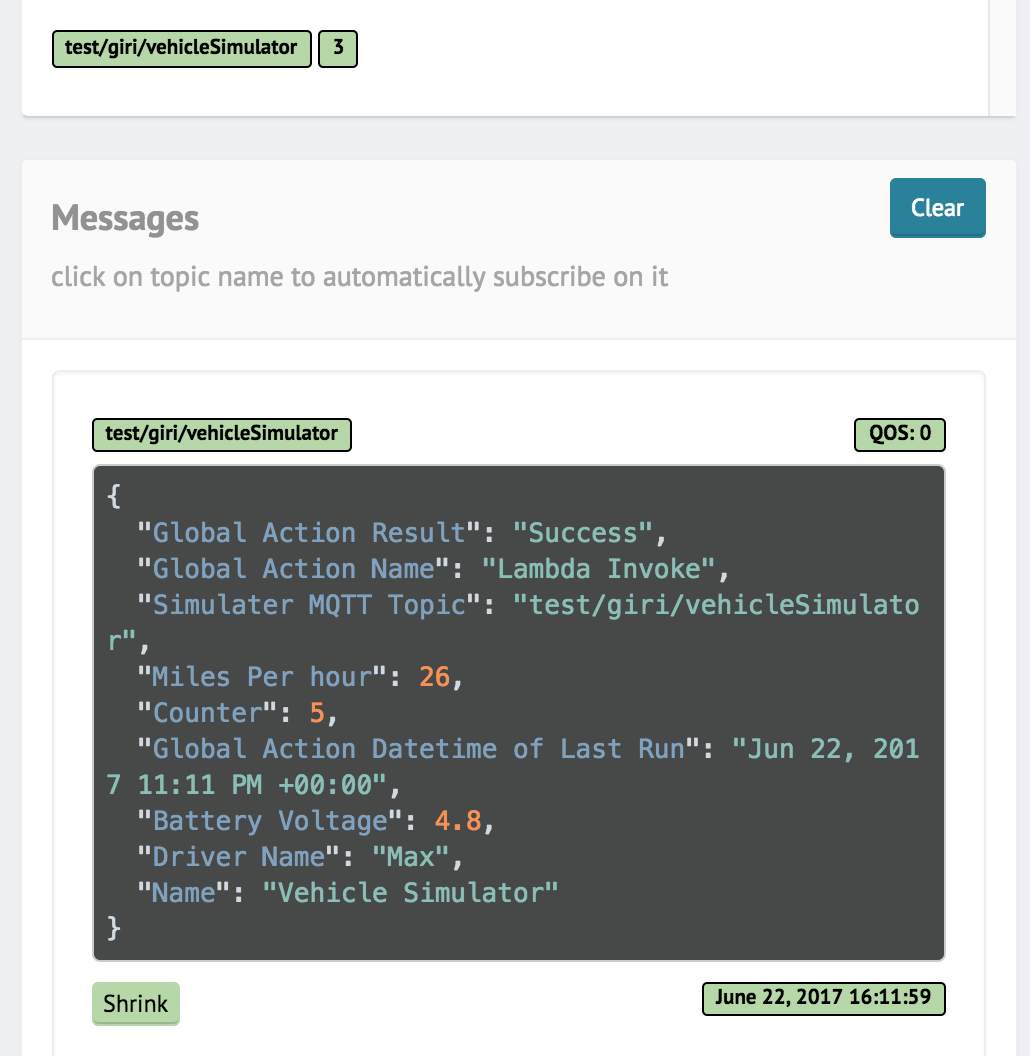Click the "Global Action Datetime of Last Run" key
The image size is (1030, 1056).
tap(418, 749)
